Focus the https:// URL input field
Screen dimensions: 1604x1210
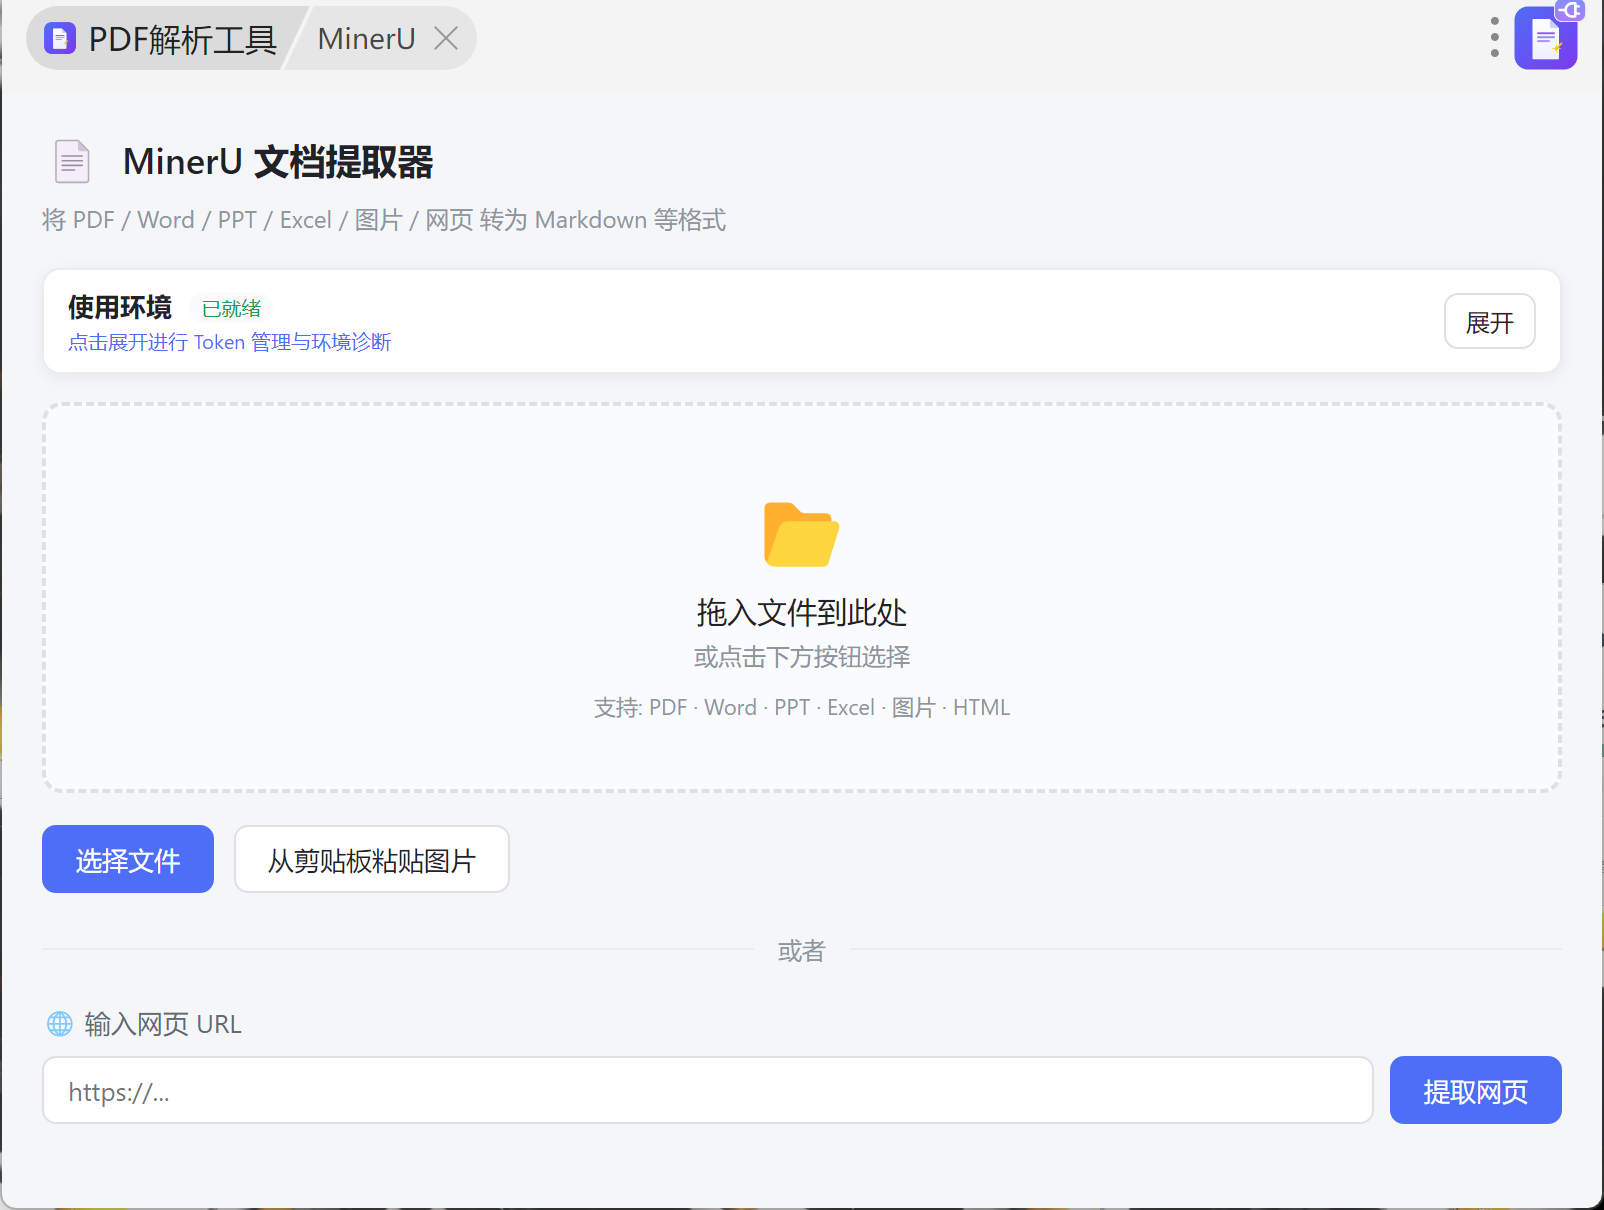click(708, 1090)
